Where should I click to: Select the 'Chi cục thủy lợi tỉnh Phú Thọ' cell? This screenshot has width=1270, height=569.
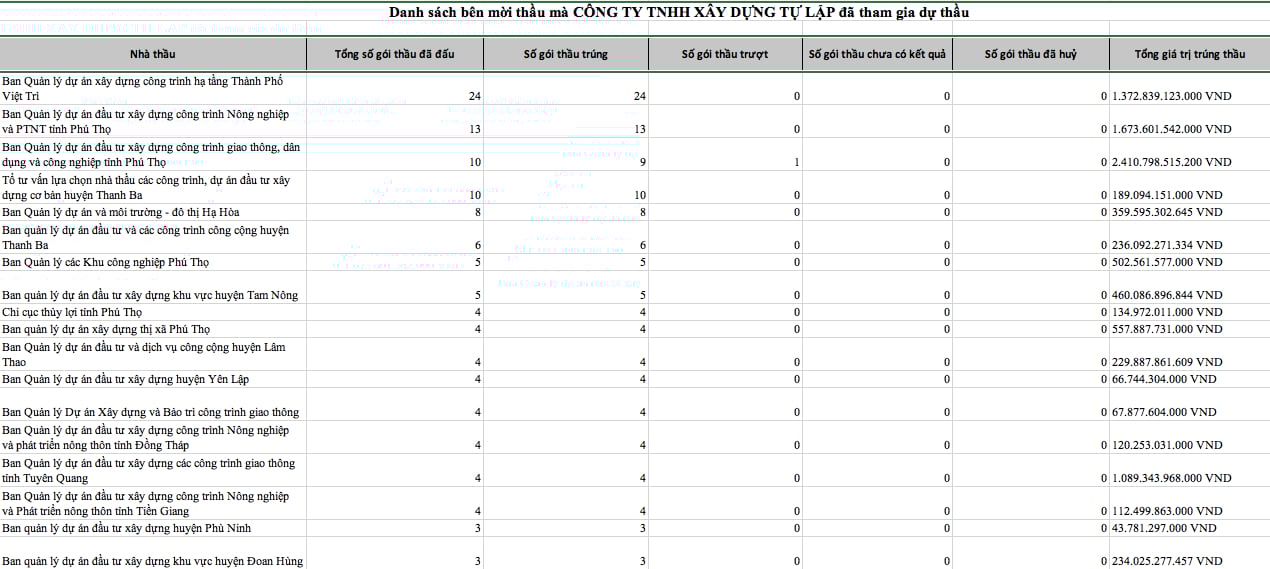tap(72, 312)
